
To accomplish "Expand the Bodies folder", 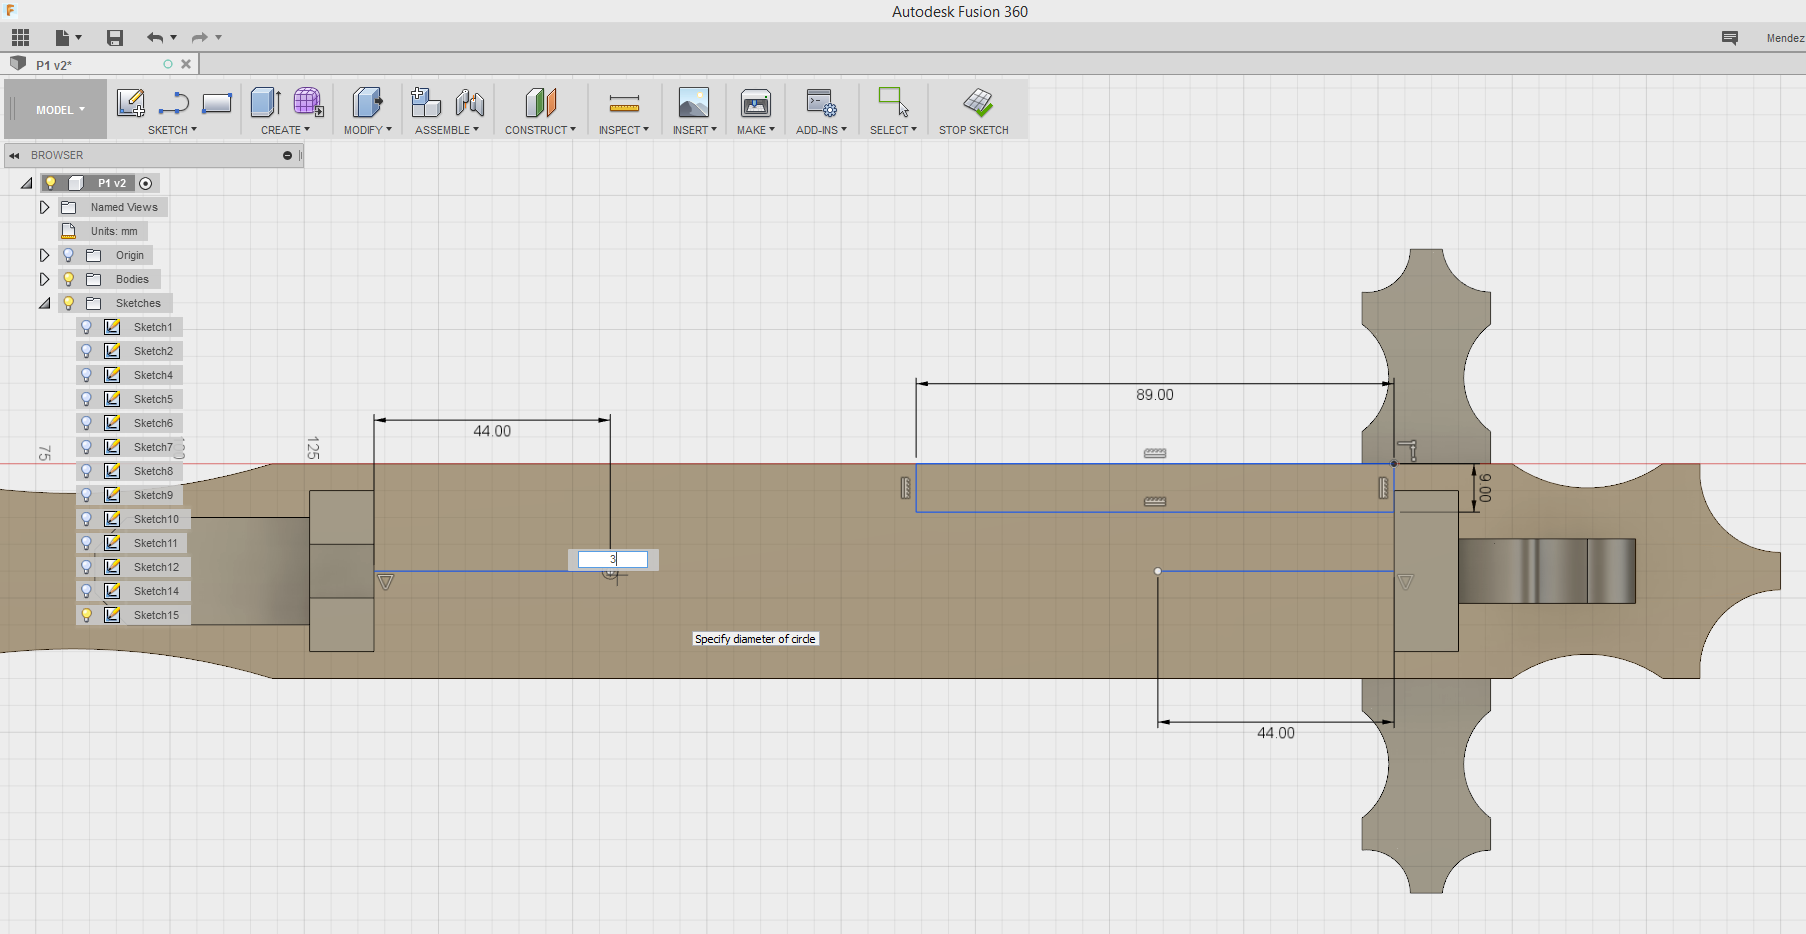I will pos(44,279).
